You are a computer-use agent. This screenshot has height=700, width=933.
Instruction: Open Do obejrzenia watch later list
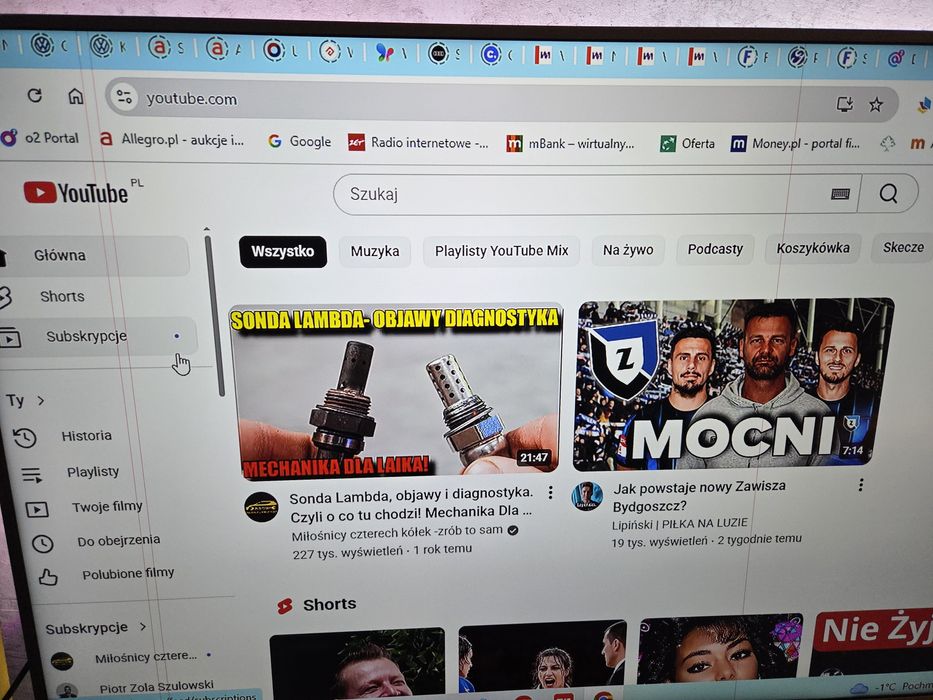pos(118,540)
